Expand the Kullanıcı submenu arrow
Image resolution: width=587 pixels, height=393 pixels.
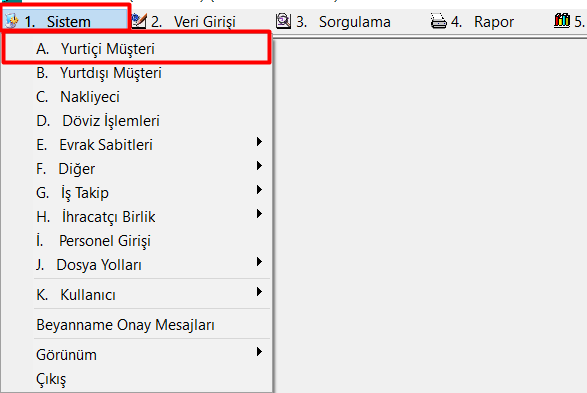click(x=259, y=292)
